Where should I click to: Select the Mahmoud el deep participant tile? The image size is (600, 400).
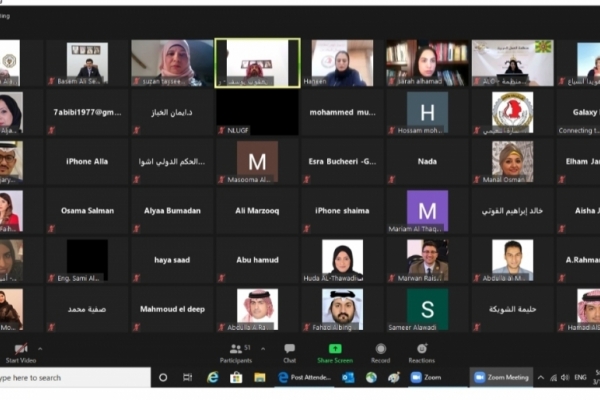click(172, 309)
